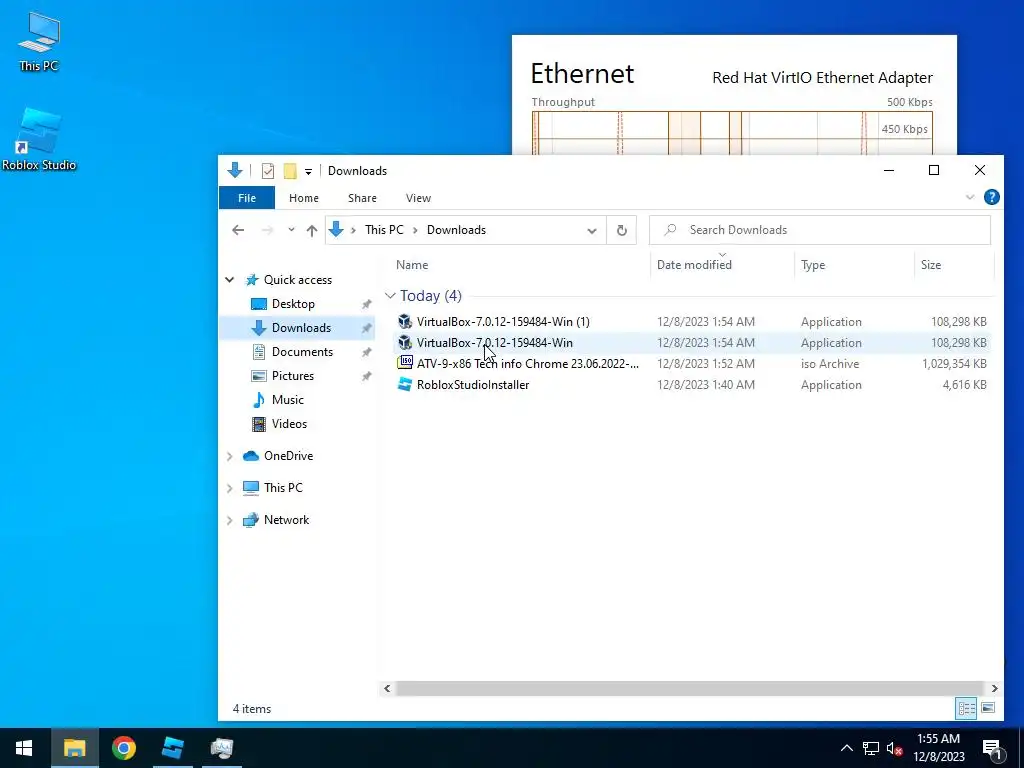Switch to Large icons view layout
This screenshot has height=768, width=1024.
click(988, 709)
